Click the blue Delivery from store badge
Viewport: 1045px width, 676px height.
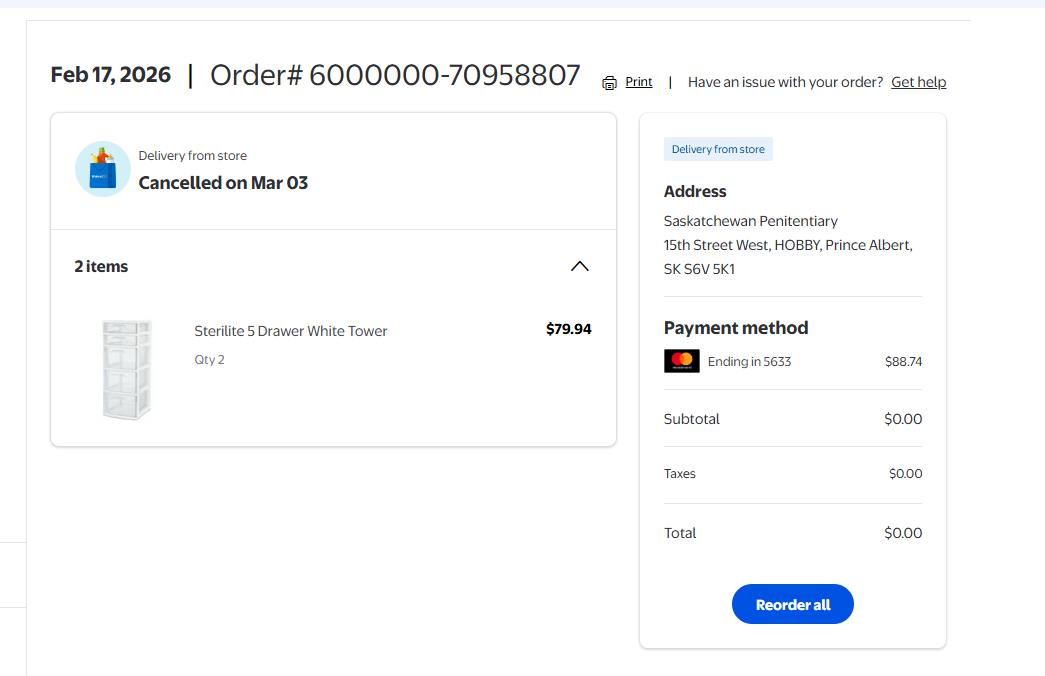point(718,149)
